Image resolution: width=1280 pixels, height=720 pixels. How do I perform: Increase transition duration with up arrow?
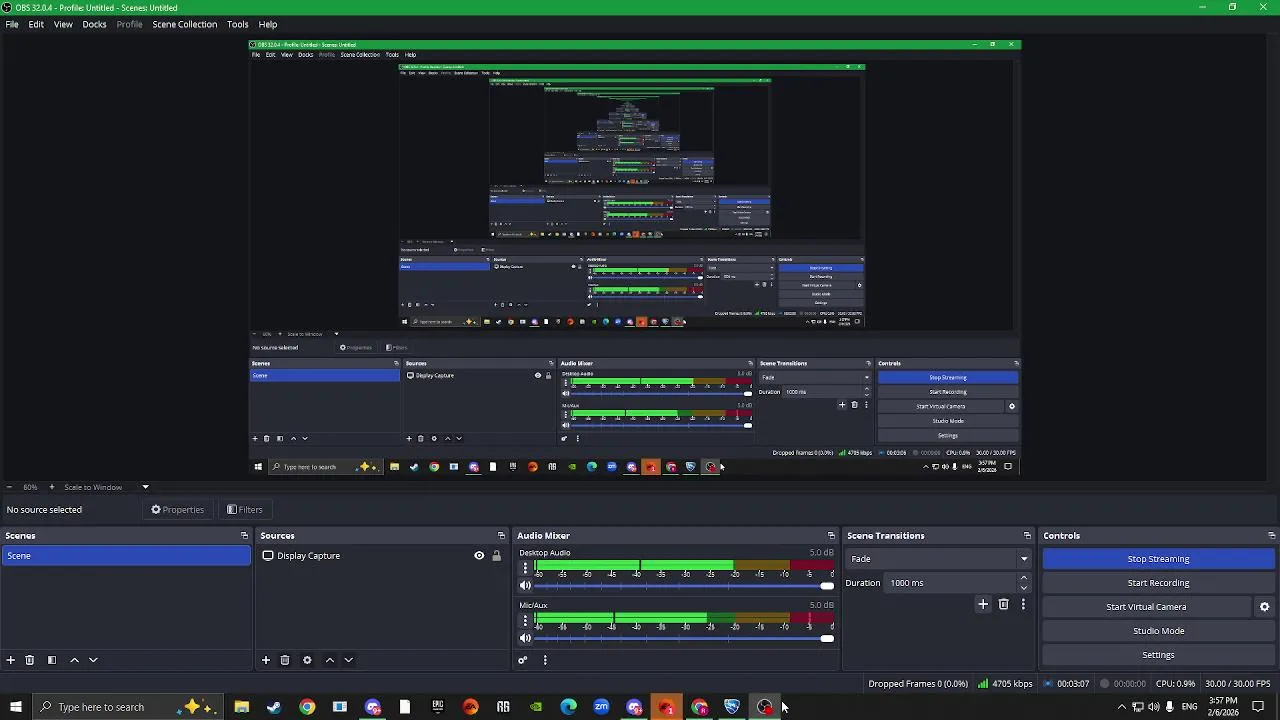[1023, 578]
